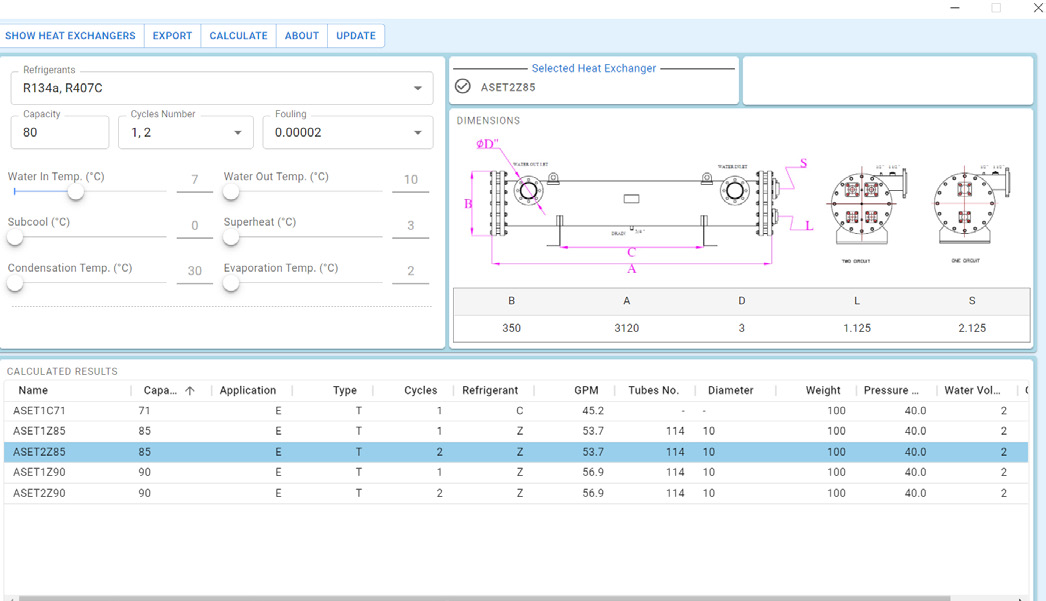This screenshot has width=1046, height=601.
Task: Click the heat exchanger side-view drawing
Action: pyautogui.click(x=632, y=205)
